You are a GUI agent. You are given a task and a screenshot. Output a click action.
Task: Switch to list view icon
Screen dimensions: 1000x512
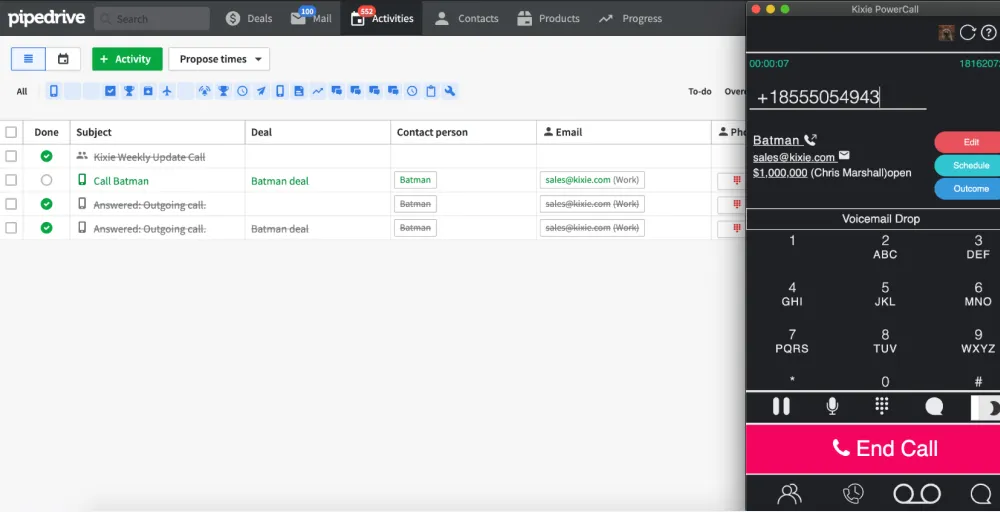point(28,59)
